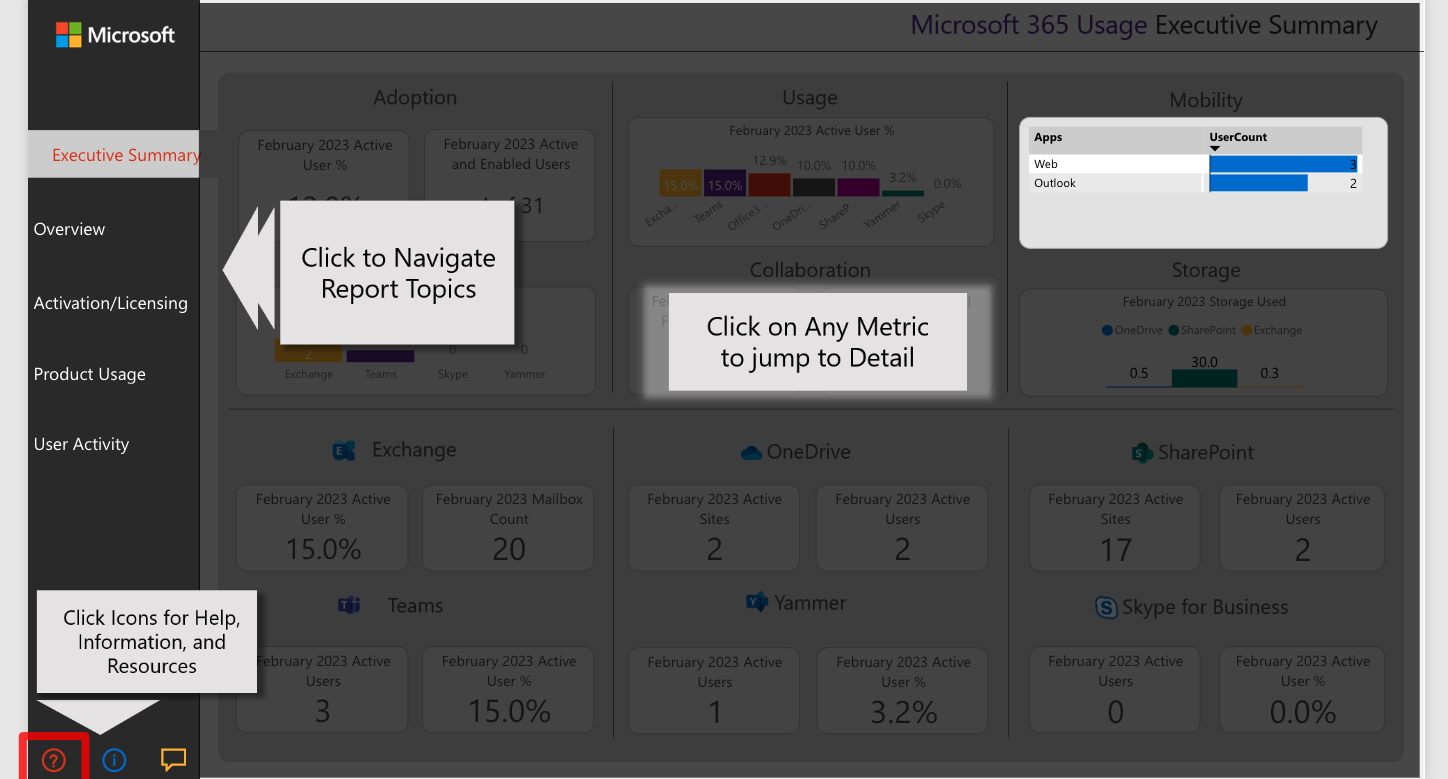The height and width of the screenshot is (779, 1448).
Task: Click 'February 2023 Storage Used' chart title
Action: (1204, 301)
